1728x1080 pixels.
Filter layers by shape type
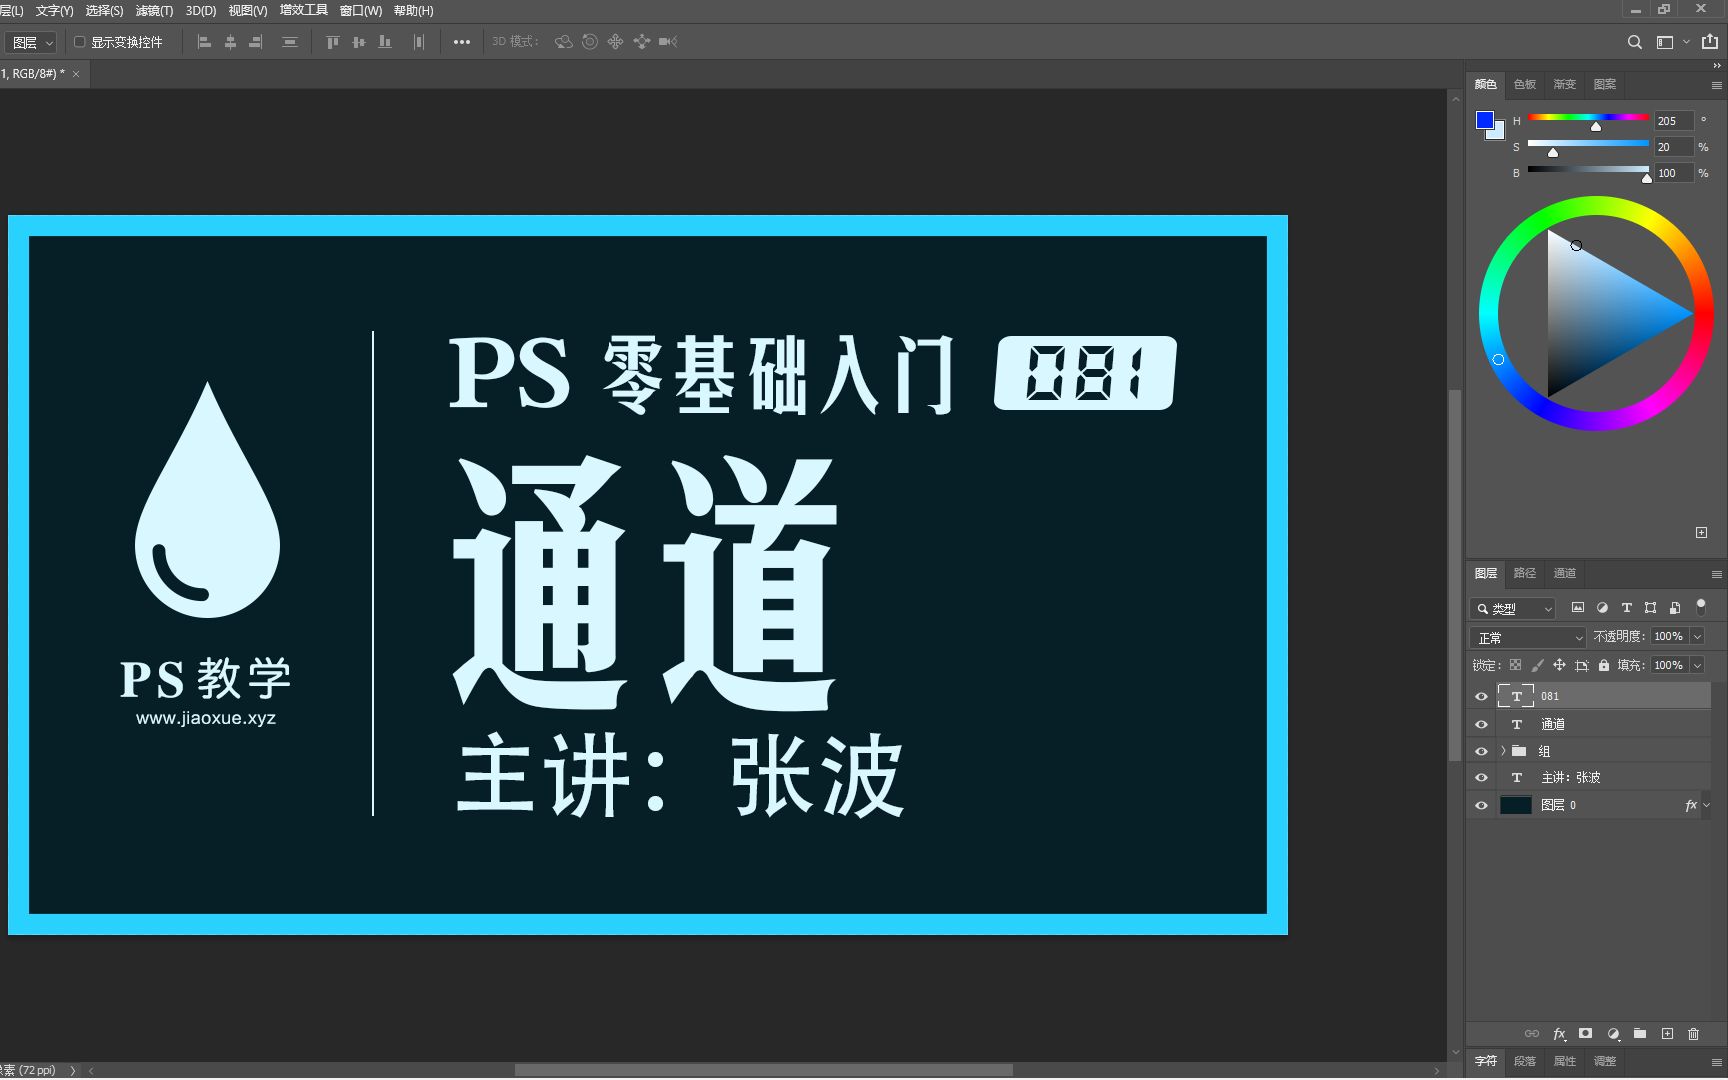(1650, 607)
